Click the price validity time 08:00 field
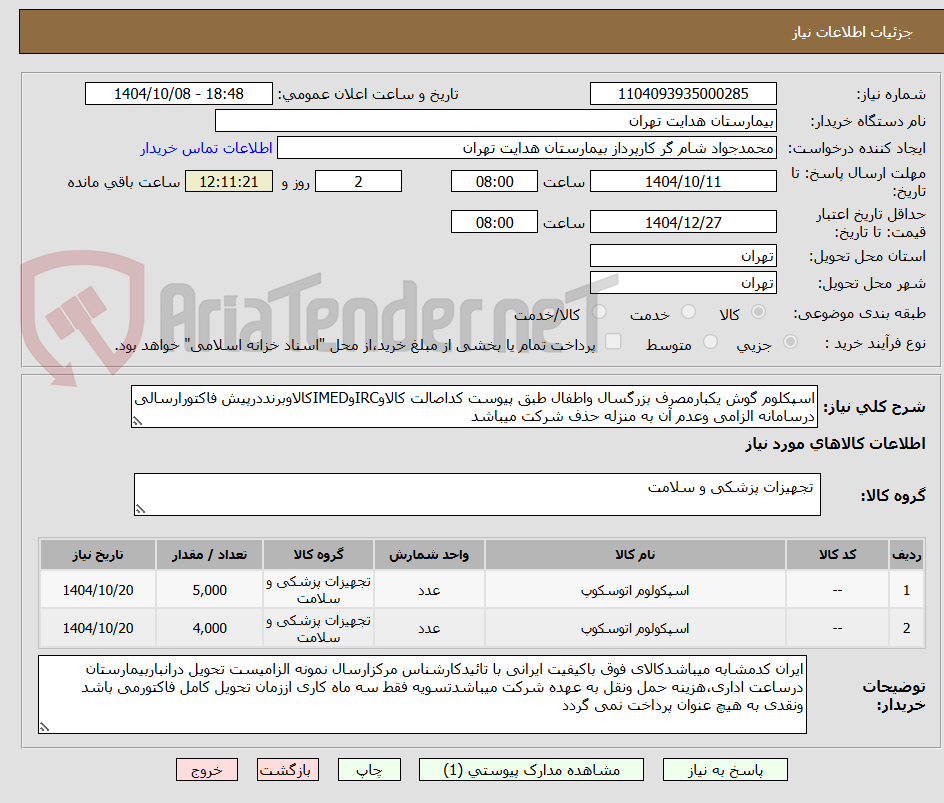944x803 pixels. 494,222
